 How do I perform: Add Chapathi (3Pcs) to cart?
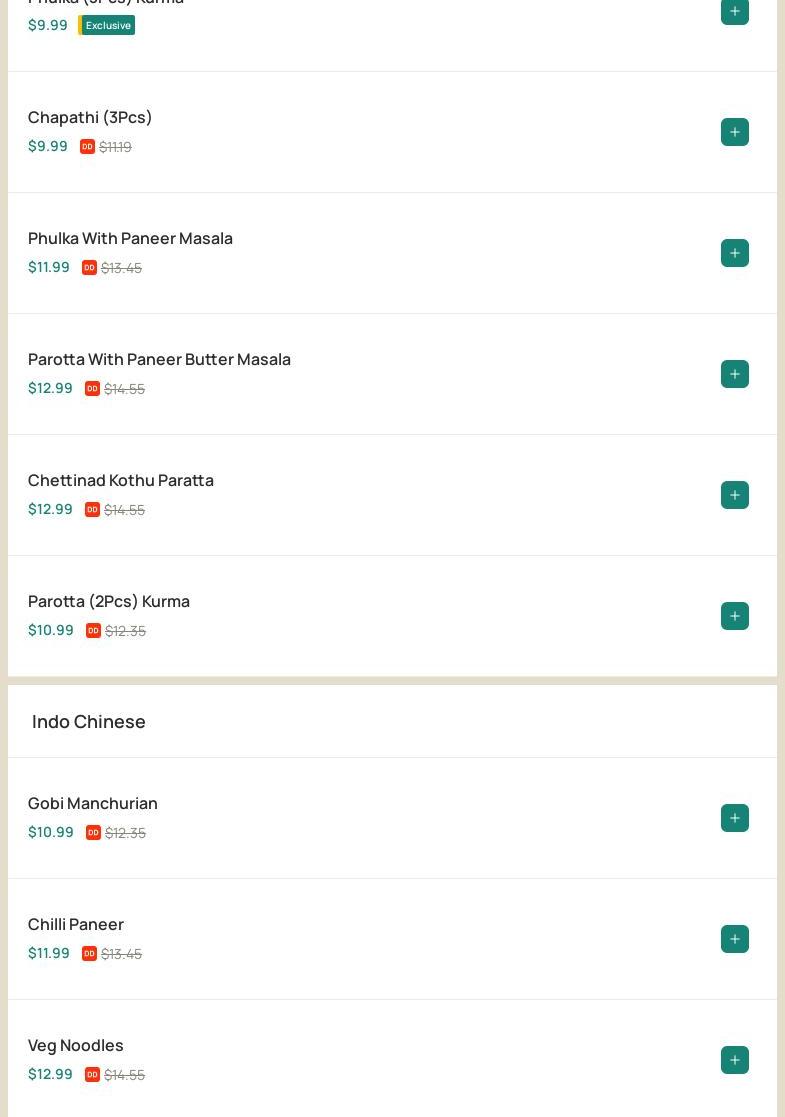pyautogui.click(x=734, y=132)
